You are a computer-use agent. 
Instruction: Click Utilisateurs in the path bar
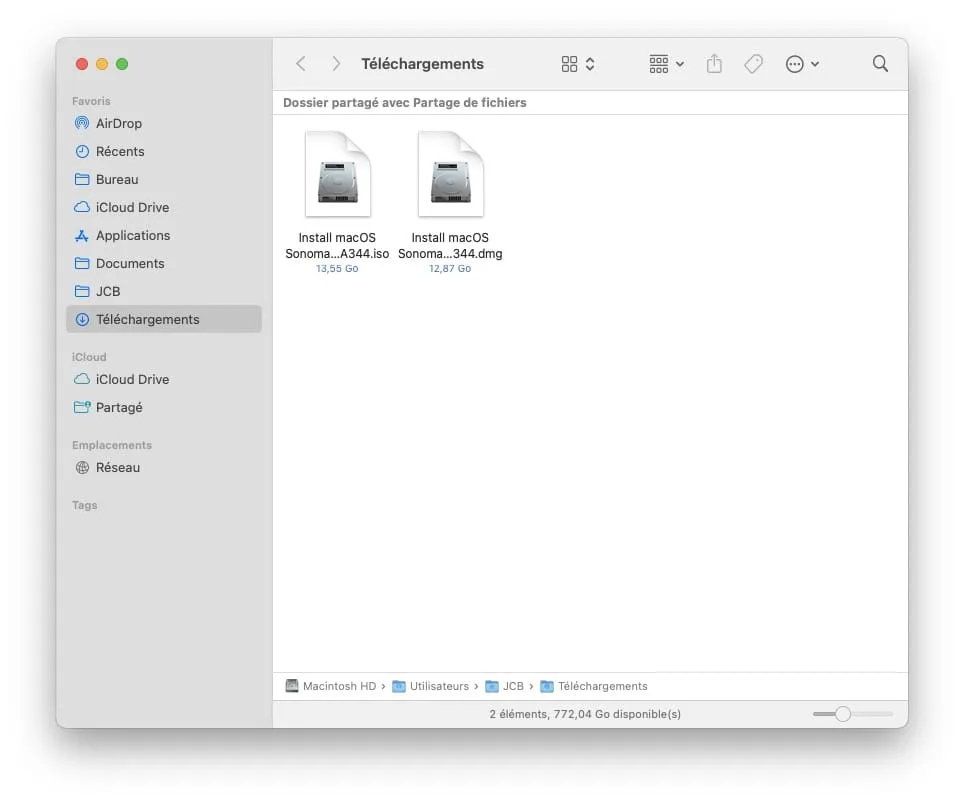(430, 686)
